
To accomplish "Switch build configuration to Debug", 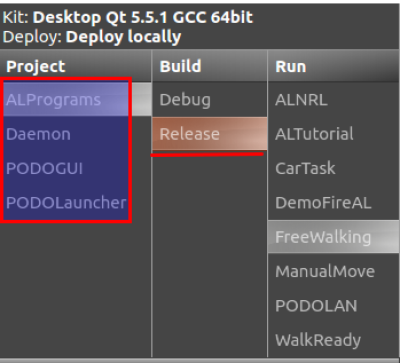I will pyautogui.click(x=210, y=99).
